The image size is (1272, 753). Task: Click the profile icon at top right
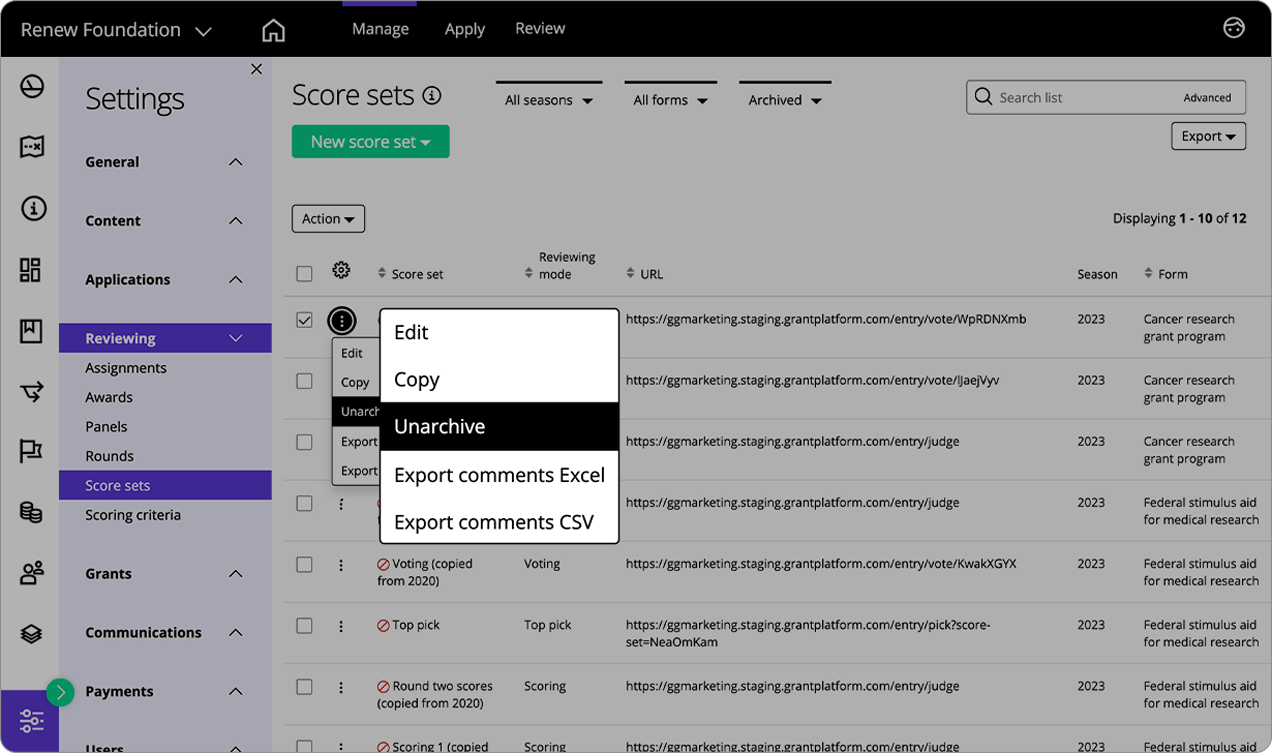tap(1233, 27)
